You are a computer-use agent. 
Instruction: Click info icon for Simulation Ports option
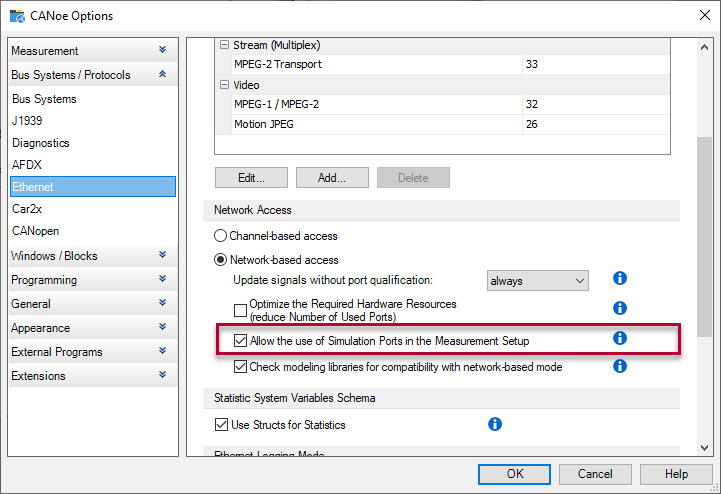pos(619,339)
